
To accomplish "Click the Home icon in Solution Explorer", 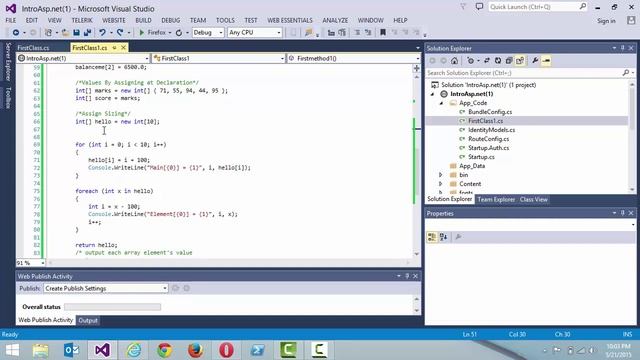I will click(x=454, y=61).
